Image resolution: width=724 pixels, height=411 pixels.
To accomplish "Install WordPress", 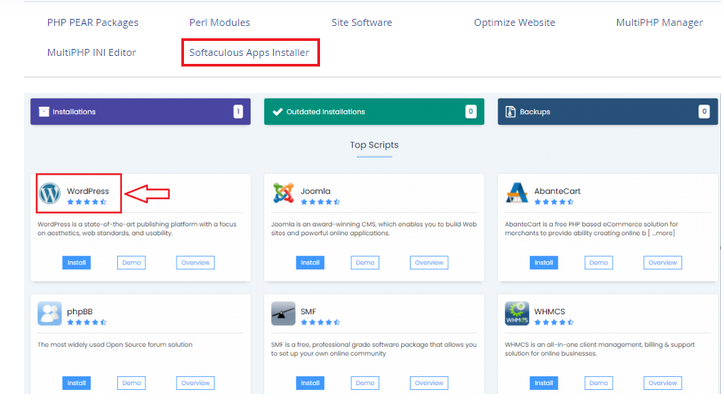I will pyautogui.click(x=77, y=263).
